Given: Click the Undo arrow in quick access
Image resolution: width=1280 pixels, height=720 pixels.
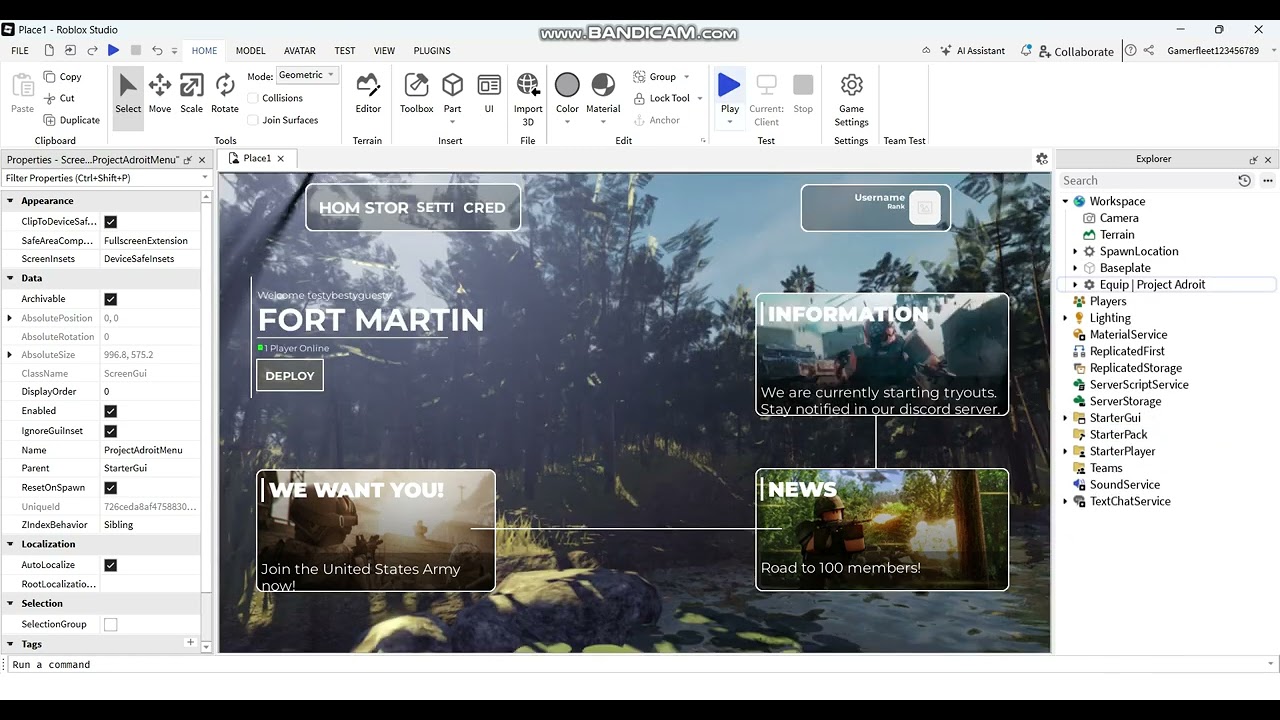Looking at the screenshot, I should coord(157,50).
